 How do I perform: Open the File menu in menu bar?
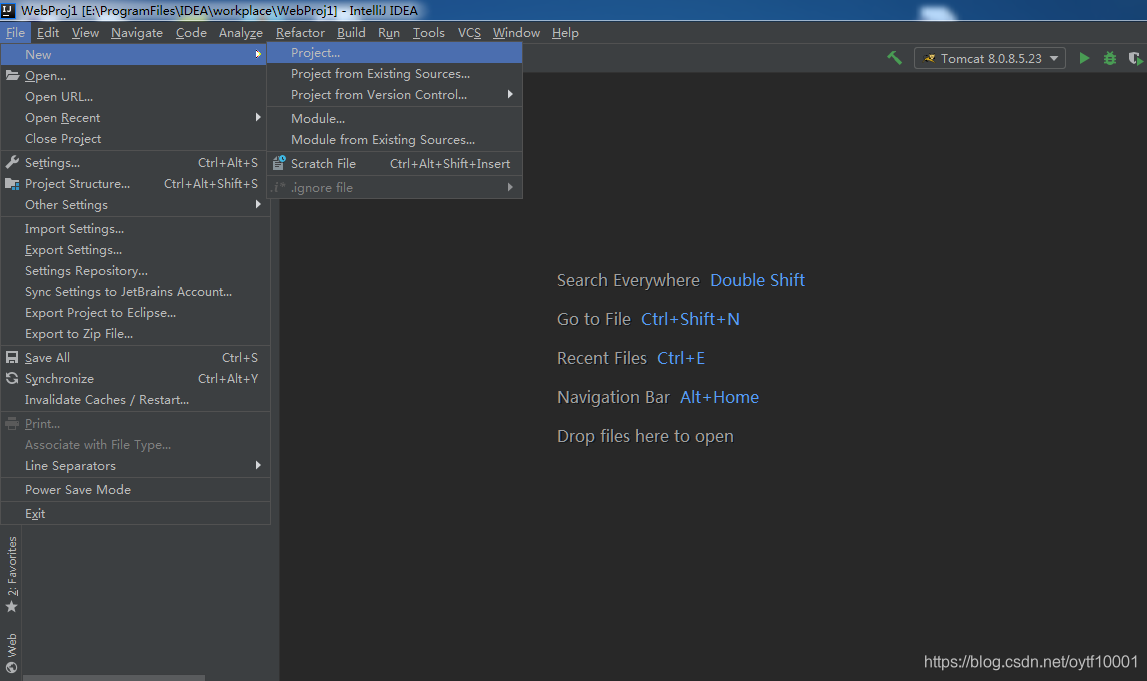click(x=15, y=32)
